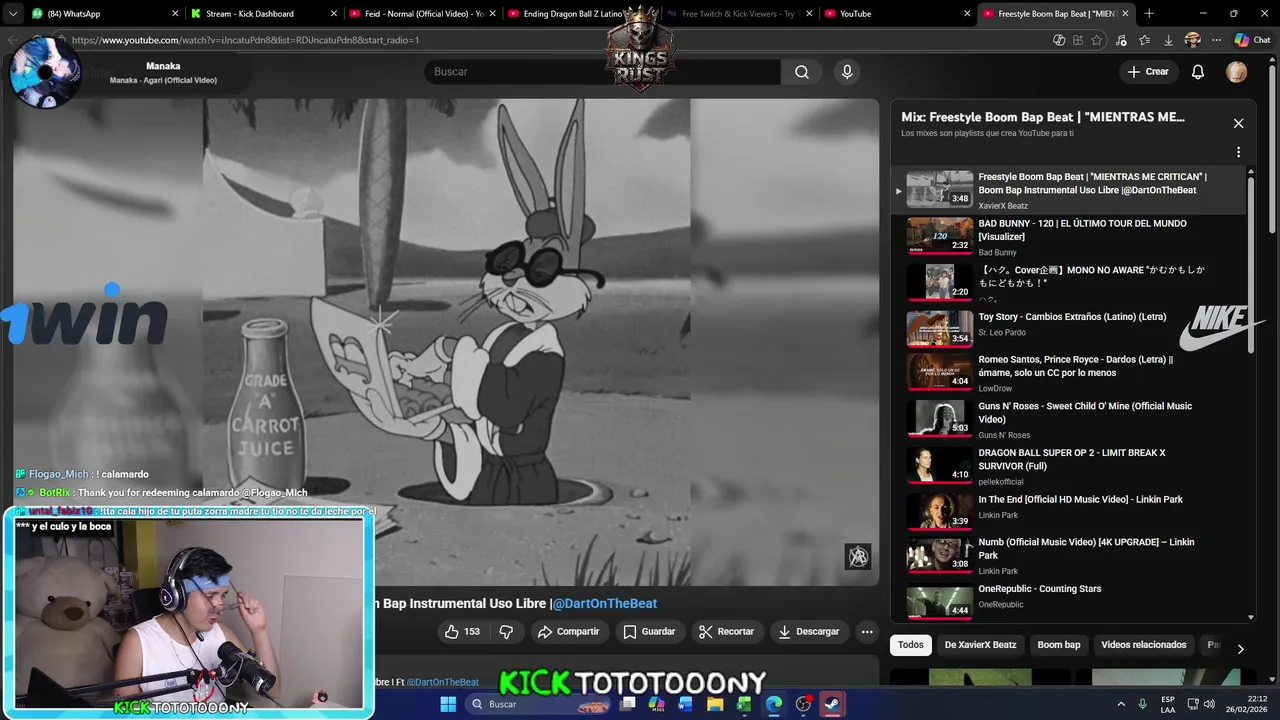
Task: Focus the YouTube Buscar search field
Action: (603, 72)
